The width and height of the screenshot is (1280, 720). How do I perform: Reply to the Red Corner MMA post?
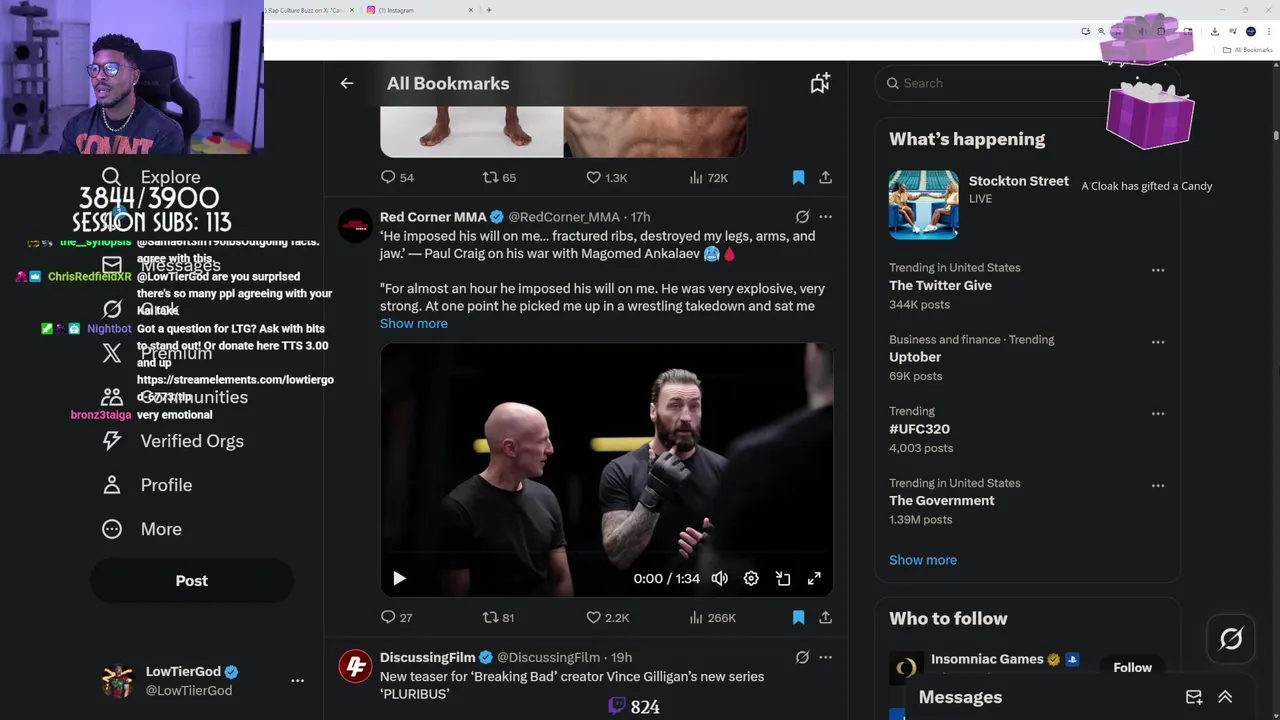coord(396,617)
